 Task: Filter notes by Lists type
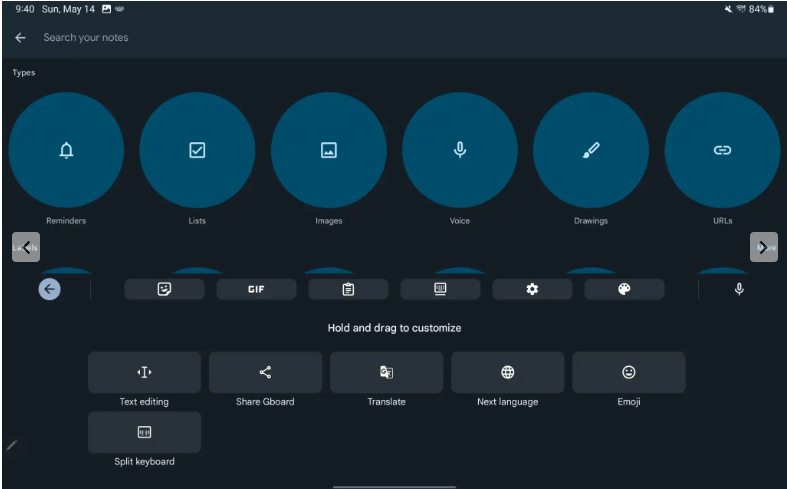click(197, 150)
